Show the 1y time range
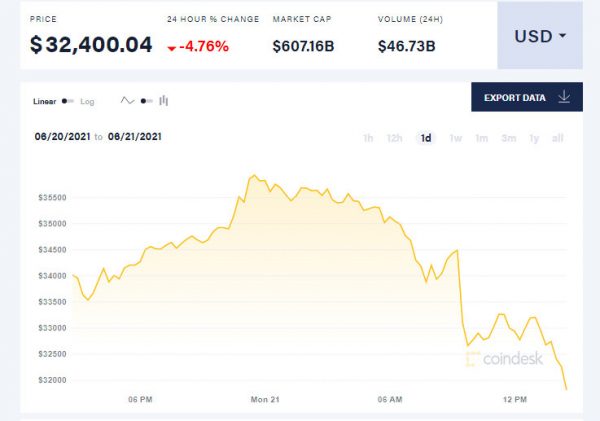The width and height of the screenshot is (600, 421). 534,138
